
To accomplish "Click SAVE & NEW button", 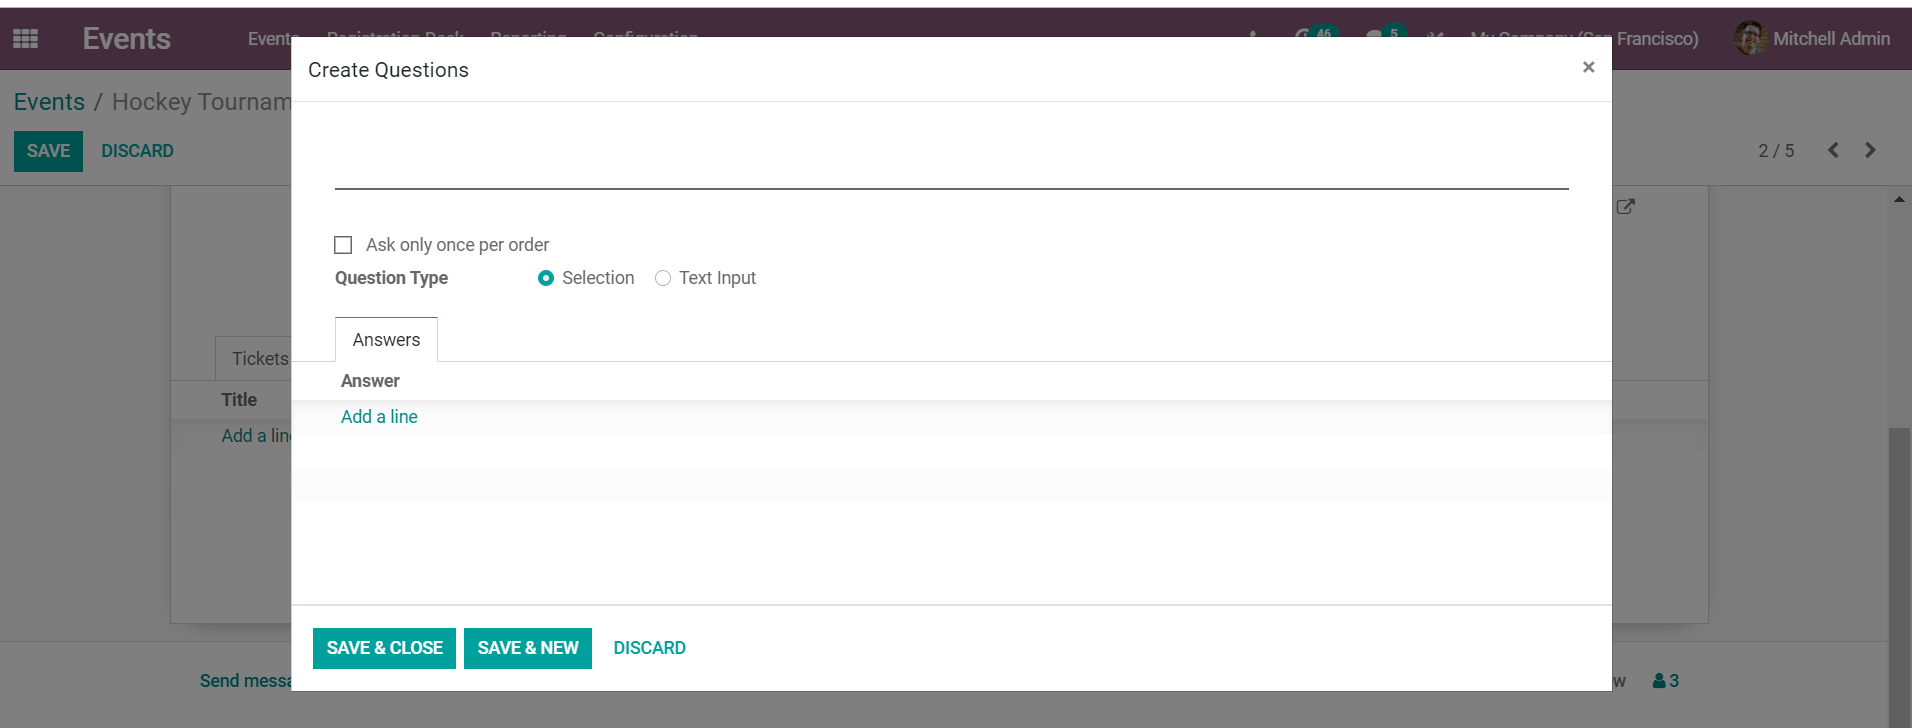I will point(528,648).
